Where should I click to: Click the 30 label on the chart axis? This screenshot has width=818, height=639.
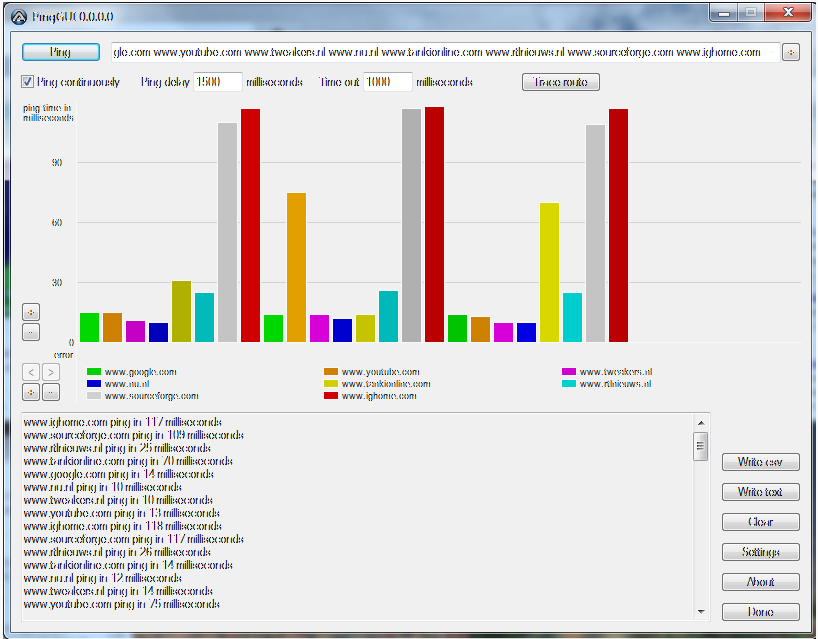pos(57,283)
